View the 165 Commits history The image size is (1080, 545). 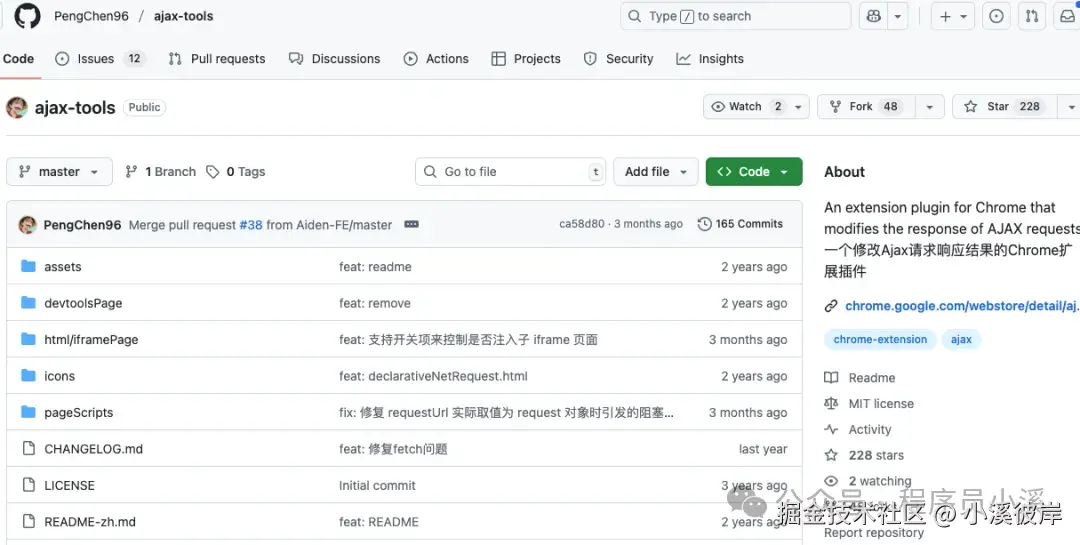(x=740, y=224)
